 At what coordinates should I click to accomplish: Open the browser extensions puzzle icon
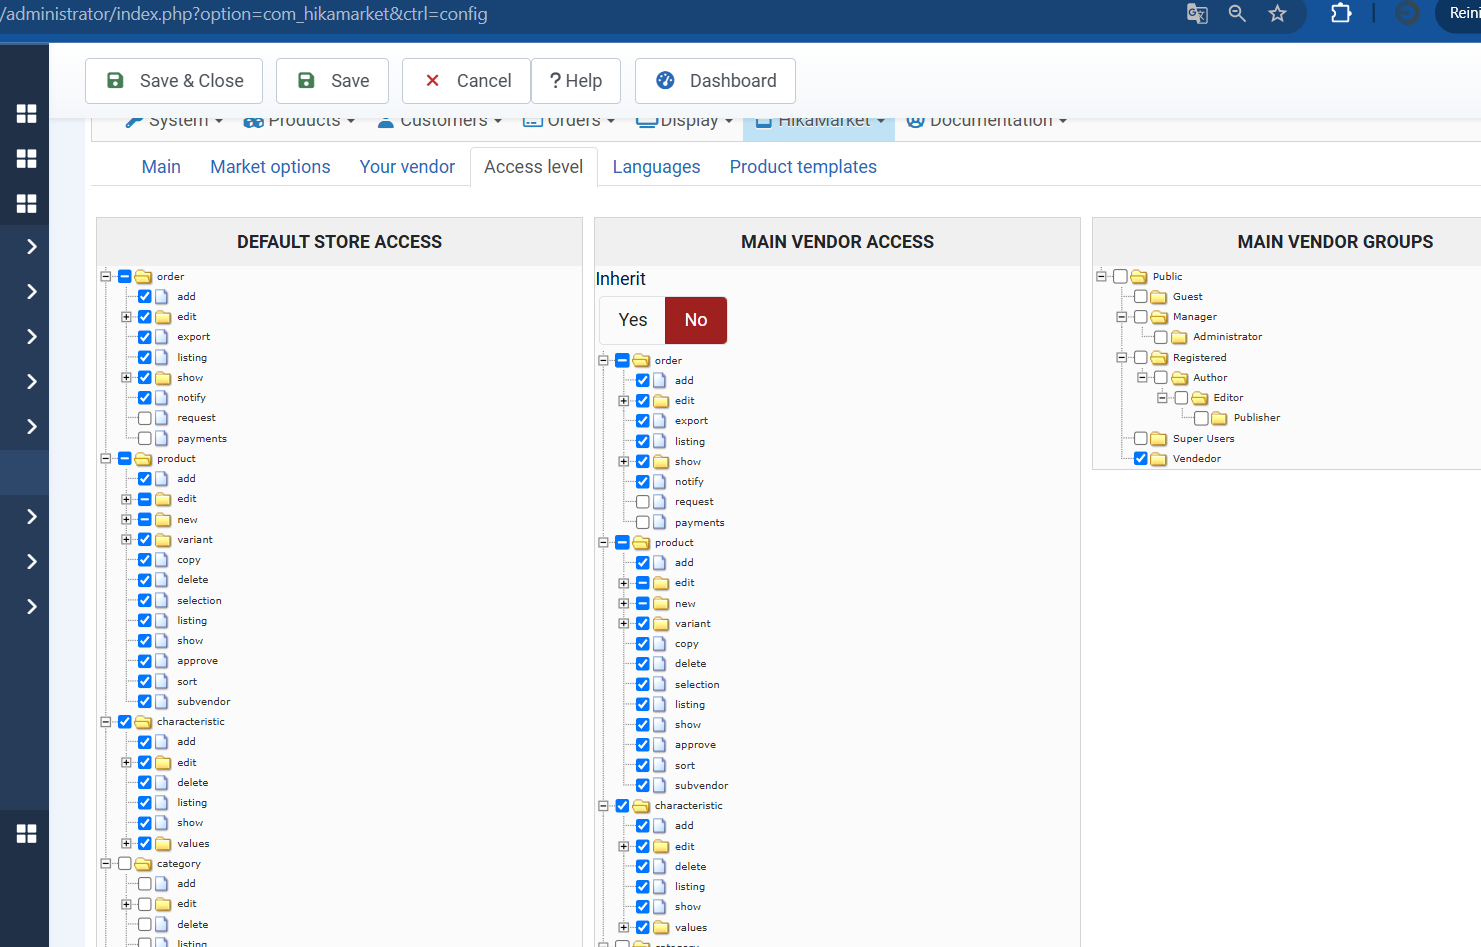point(1341,13)
